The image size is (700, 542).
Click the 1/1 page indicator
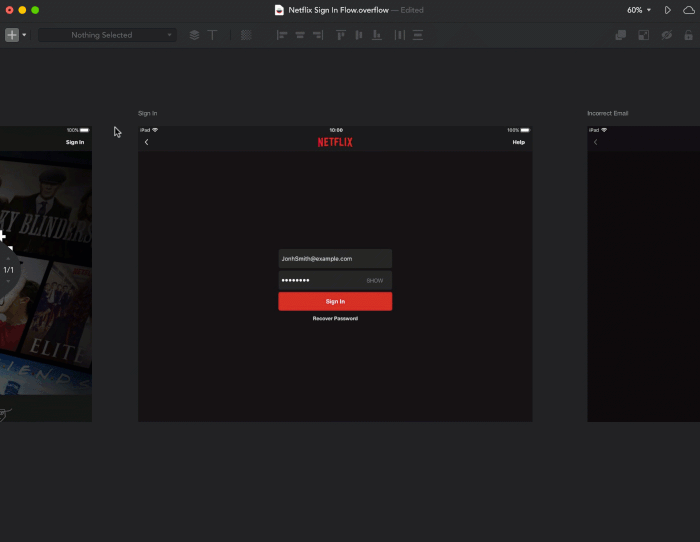click(x=8, y=270)
